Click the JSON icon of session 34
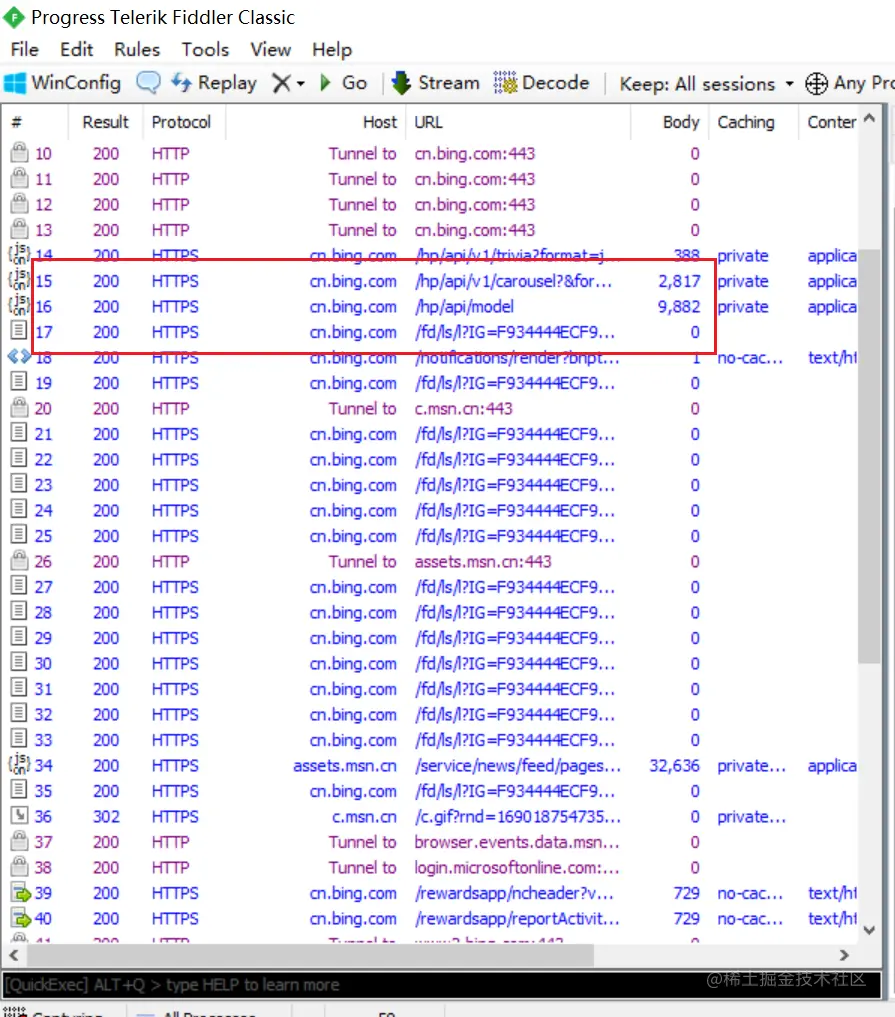Image resolution: width=895 pixels, height=1017 pixels. coord(19,763)
